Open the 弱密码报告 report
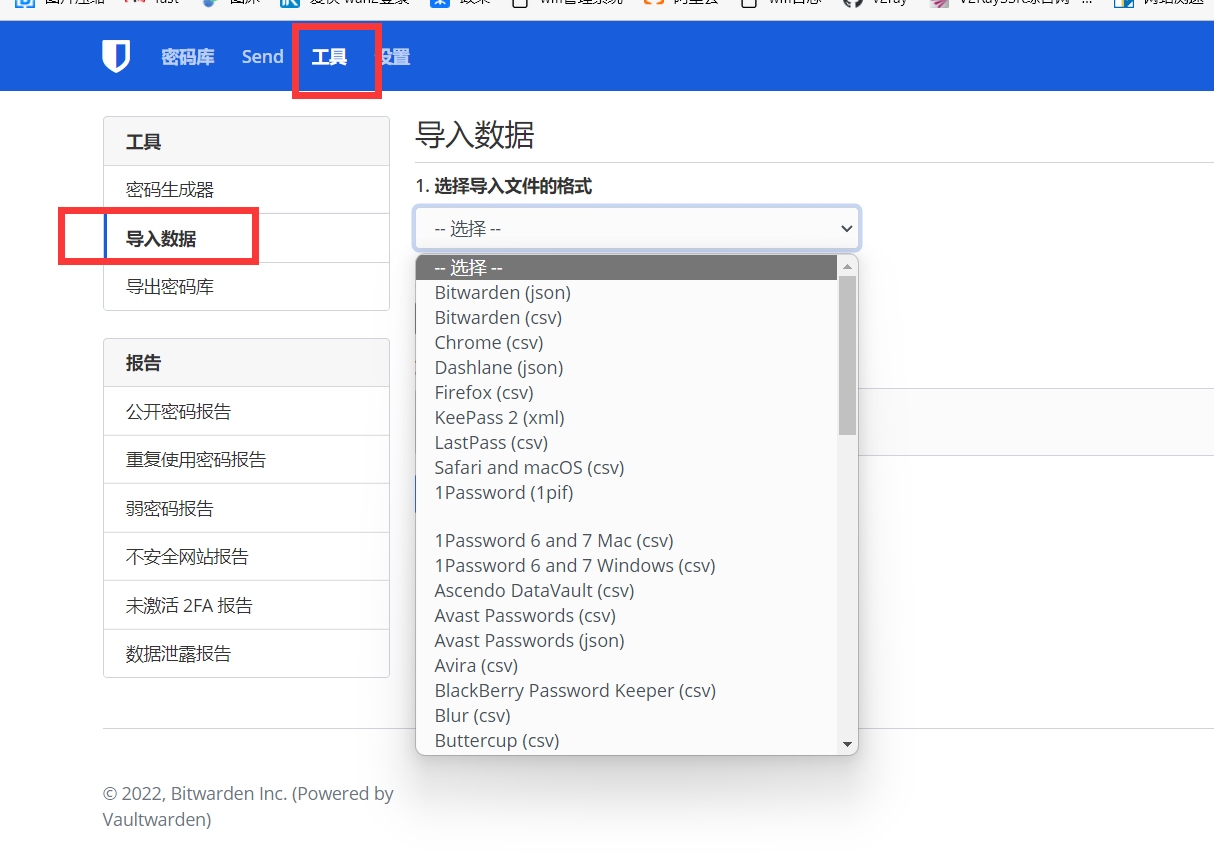The height and width of the screenshot is (867, 1214). (246, 508)
